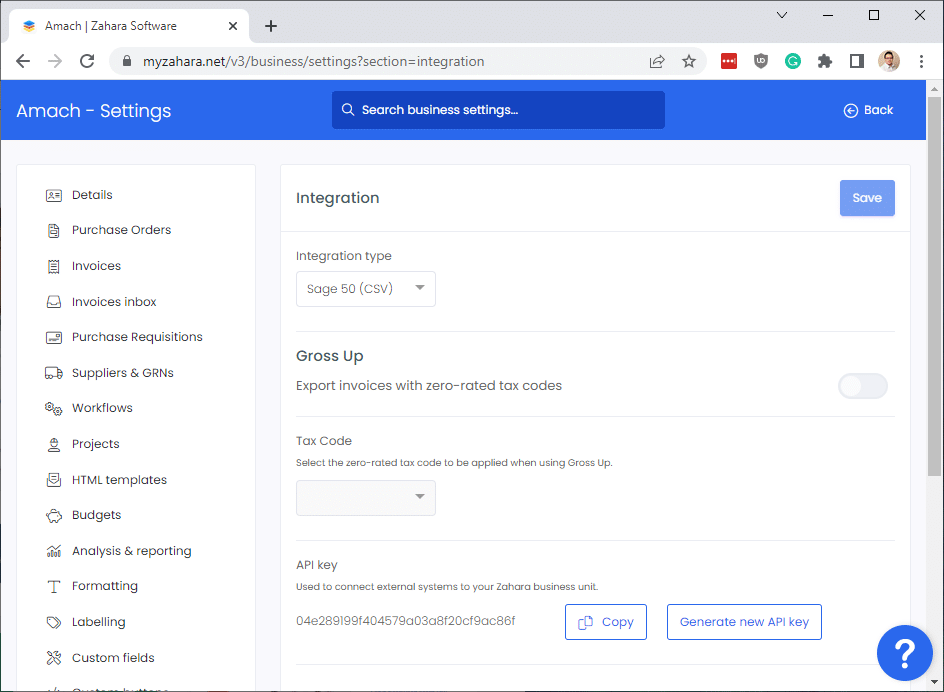The height and width of the screenshot is (692, 944).
Task: Open the Integration type Sage 50 (CSV) dropdown
Action: click(365, 289)
